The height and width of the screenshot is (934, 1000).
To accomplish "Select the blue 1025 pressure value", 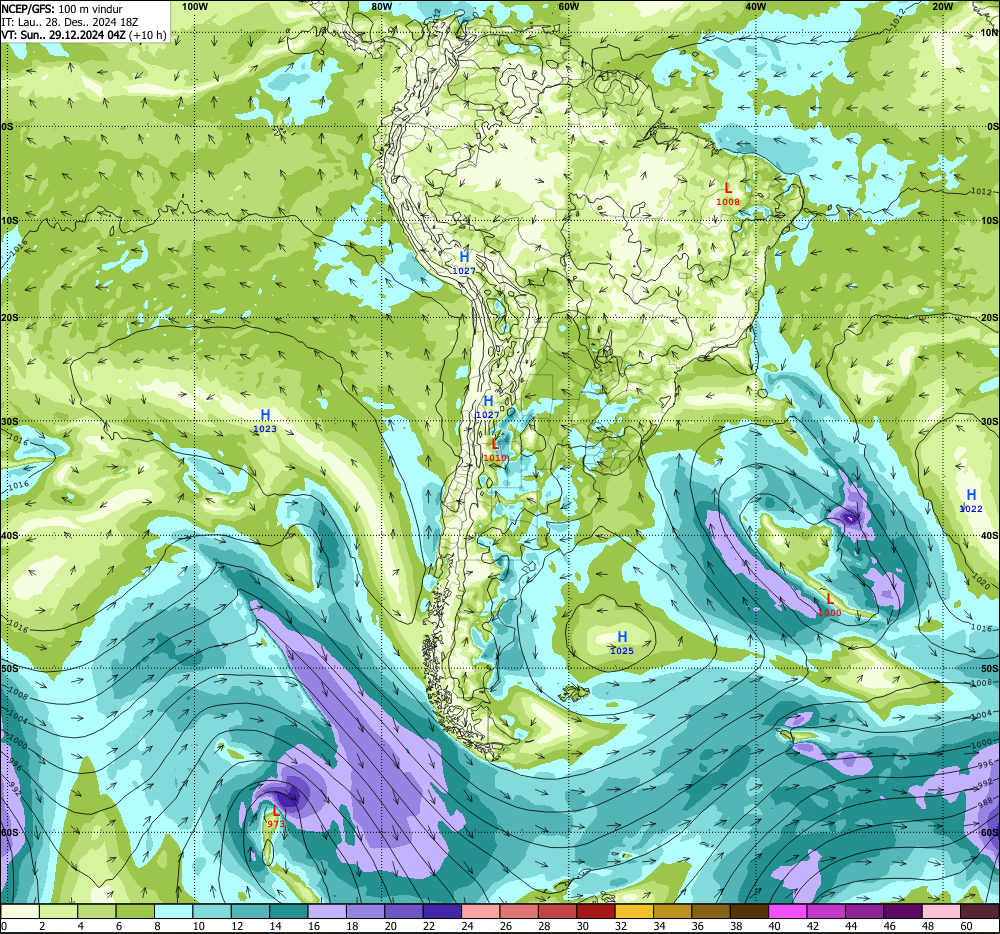I will (x=622, y=651).
